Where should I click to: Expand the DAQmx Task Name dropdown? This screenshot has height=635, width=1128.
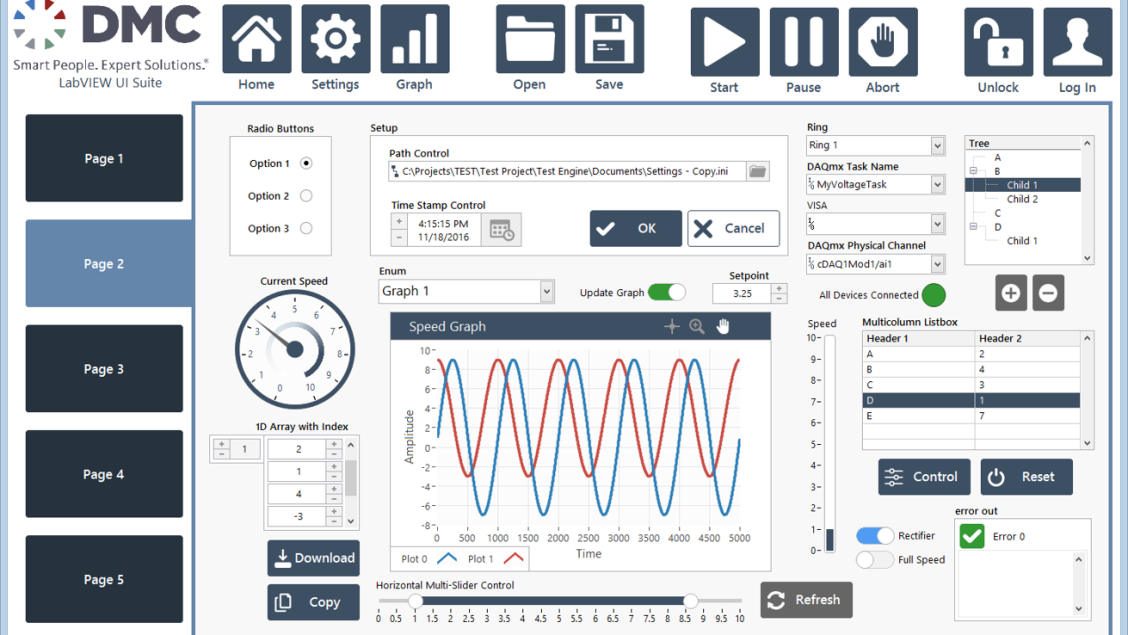click(937, 185)
